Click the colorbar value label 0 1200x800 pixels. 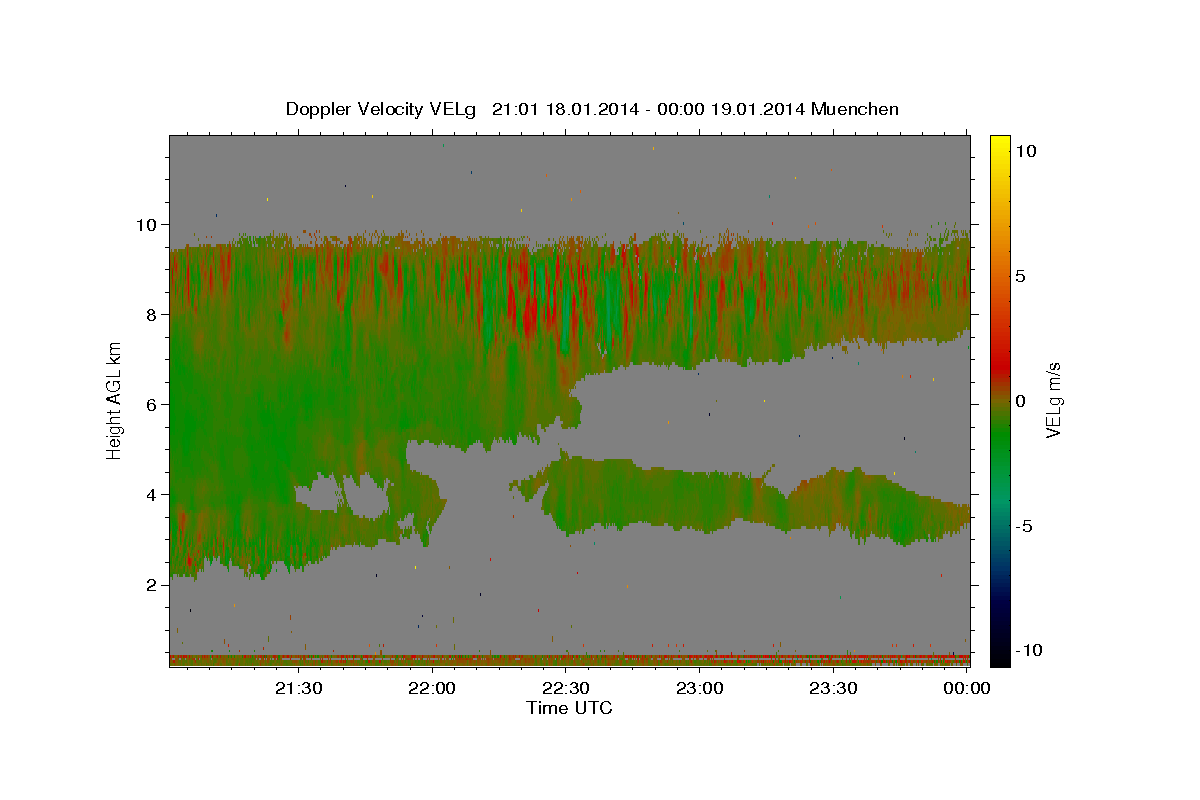pos(1020,401)
